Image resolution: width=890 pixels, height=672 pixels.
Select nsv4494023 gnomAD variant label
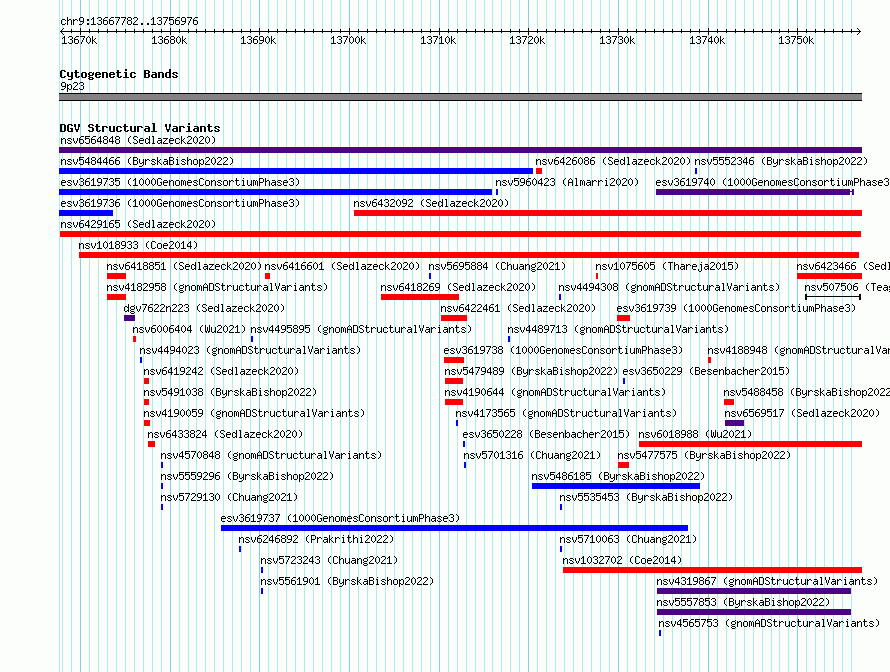[250, 350]
